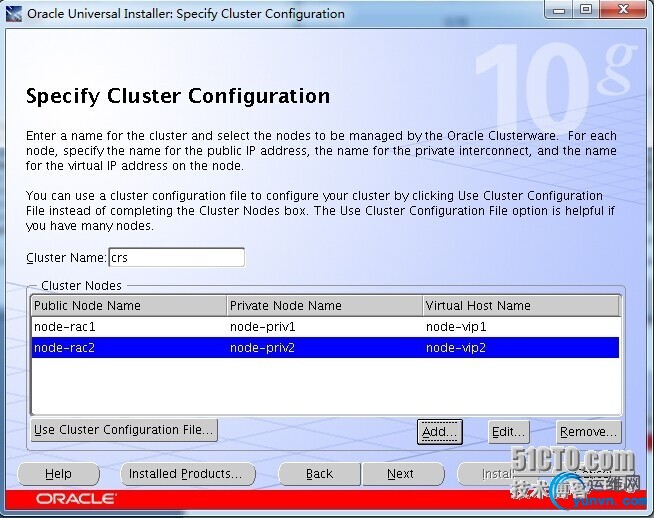Click the Oracle Universal Installer title bar icon
654x518 pixels.
tap(14, 14)
